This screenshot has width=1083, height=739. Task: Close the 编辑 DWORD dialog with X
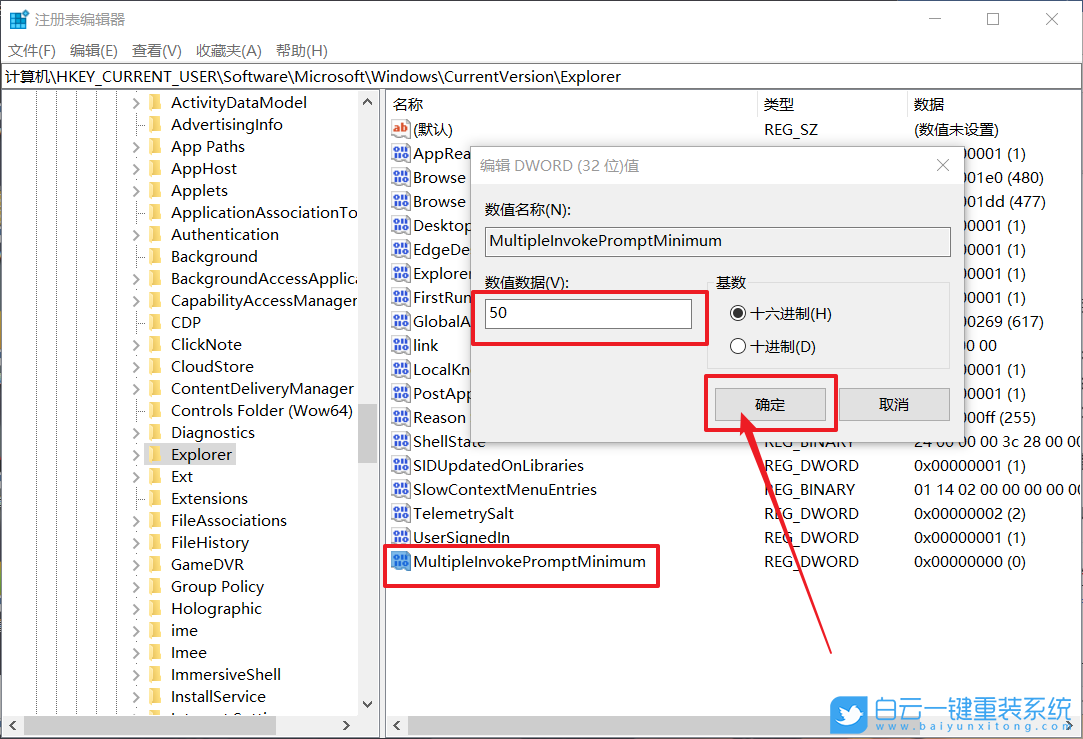pyautogui.click(x=942, y=165)
